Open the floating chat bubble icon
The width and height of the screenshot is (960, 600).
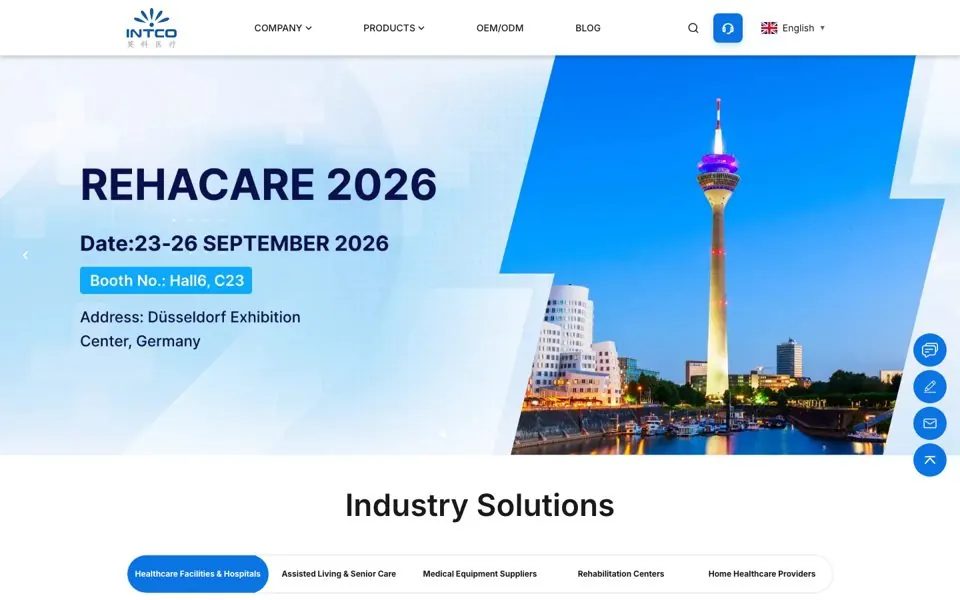(929, 350)
